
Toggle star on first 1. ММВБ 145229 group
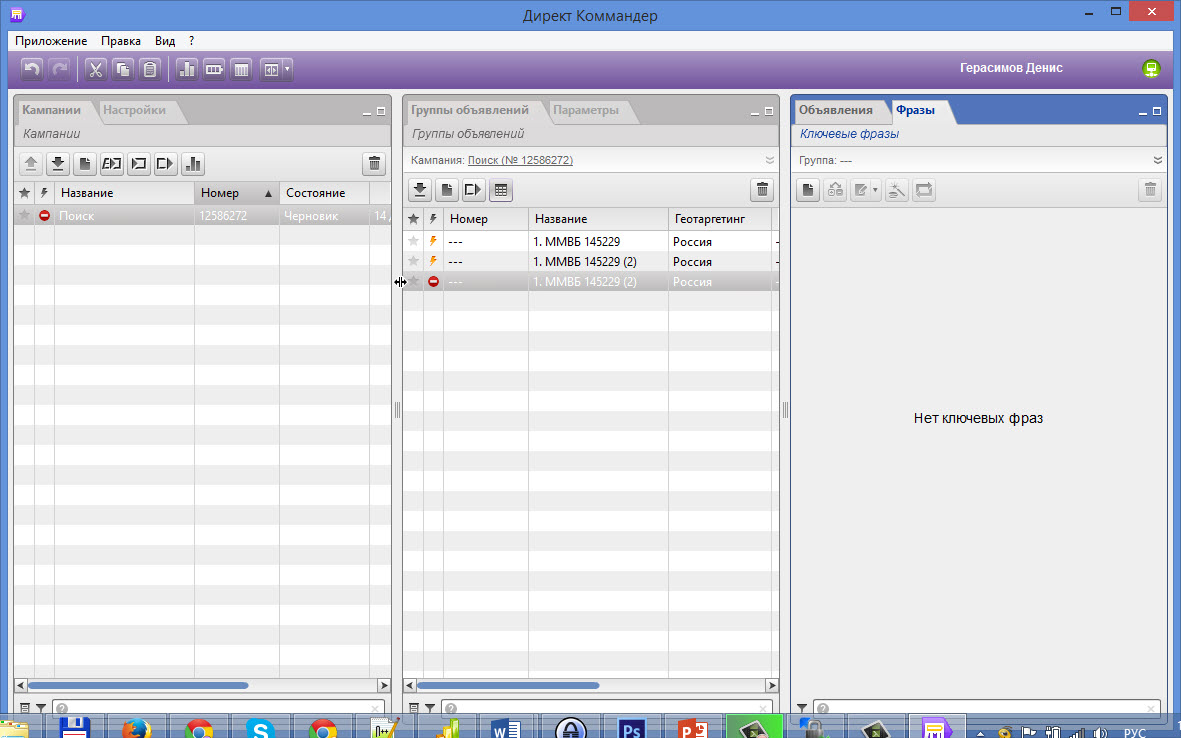(413, 241)
